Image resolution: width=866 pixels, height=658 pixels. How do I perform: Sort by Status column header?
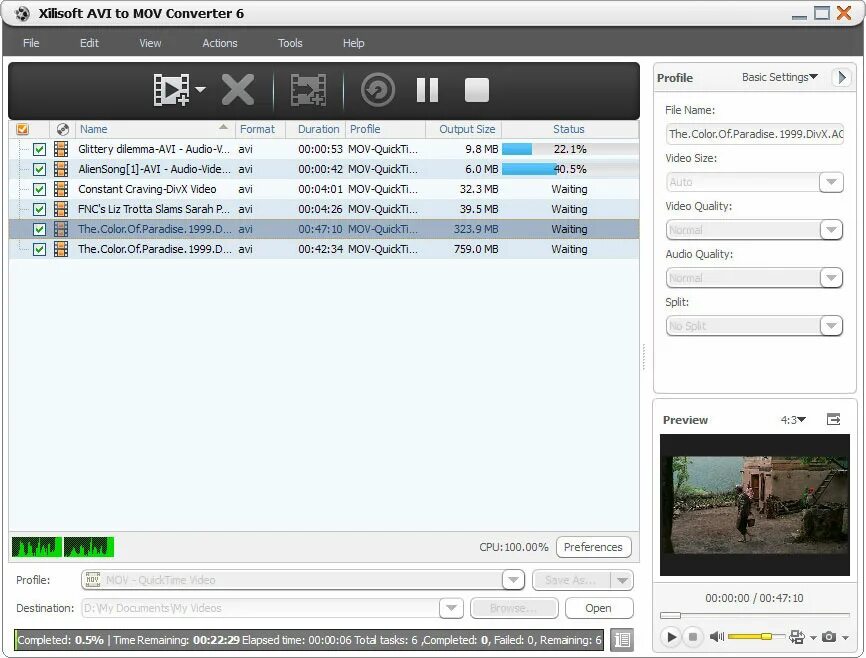pyautogui.click(x=569, y=129)
